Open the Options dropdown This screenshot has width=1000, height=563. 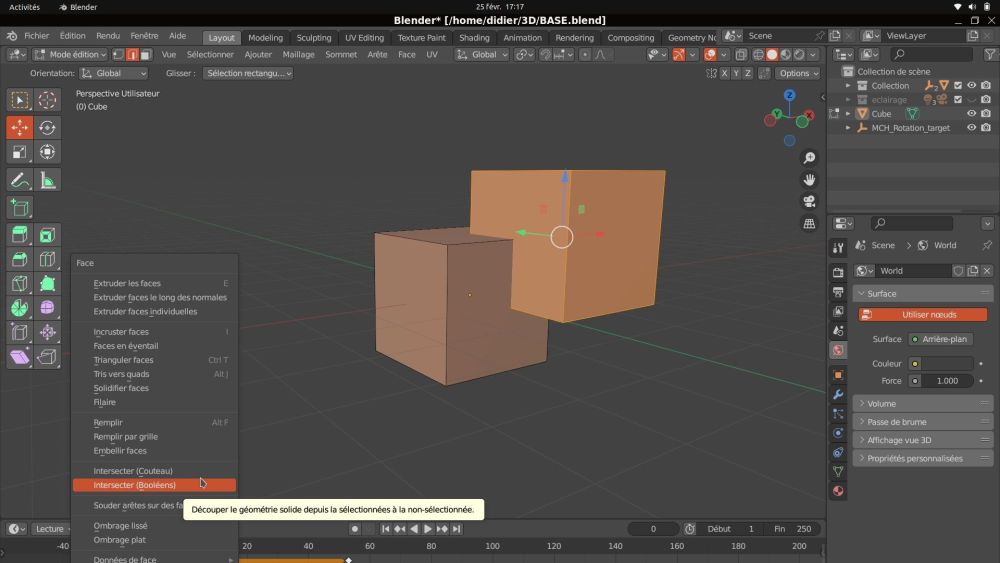798,73
